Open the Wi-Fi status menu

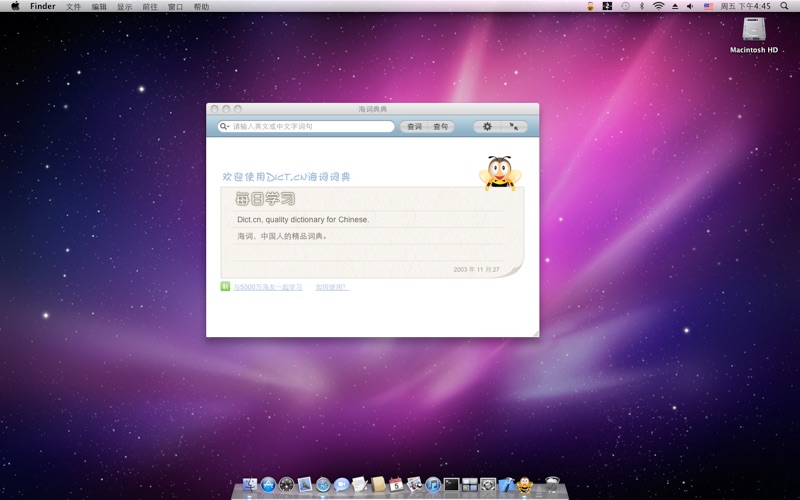click(x=658, y=6)
